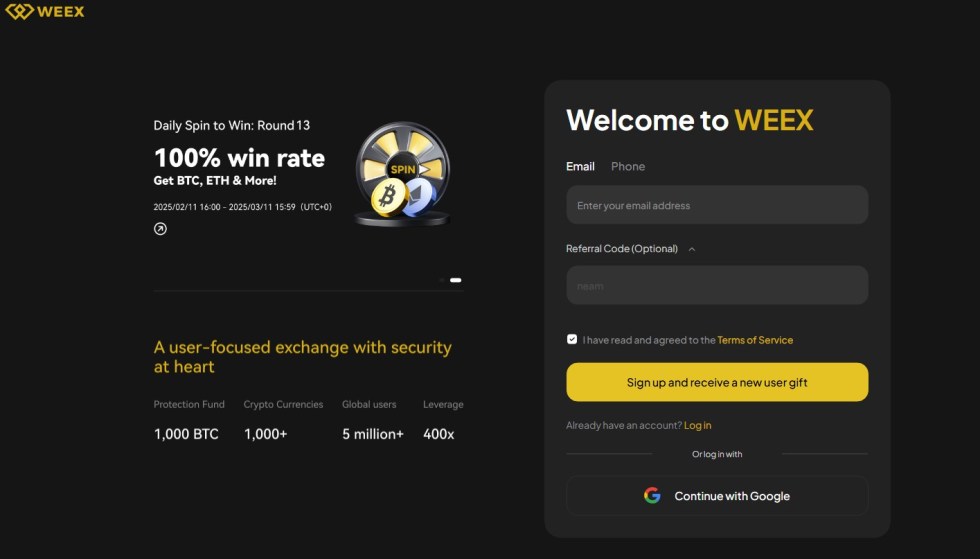Viewport: 980px width, 559px height.
Task: Click into the referral code input field
Action: [x=717, y=286]
